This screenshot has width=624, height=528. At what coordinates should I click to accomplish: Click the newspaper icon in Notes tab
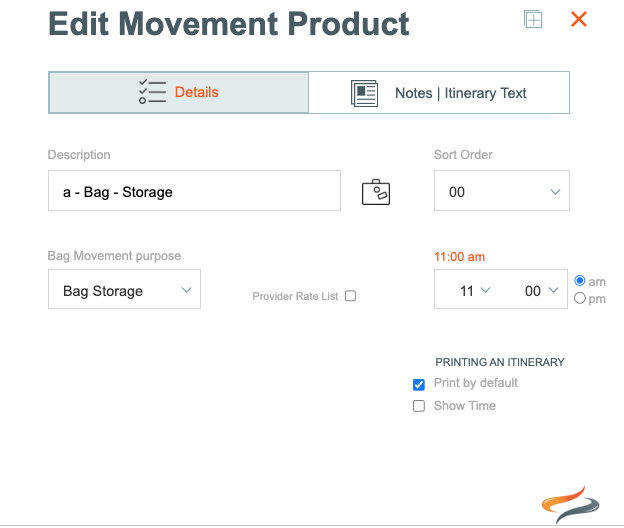tap(364, 93)
